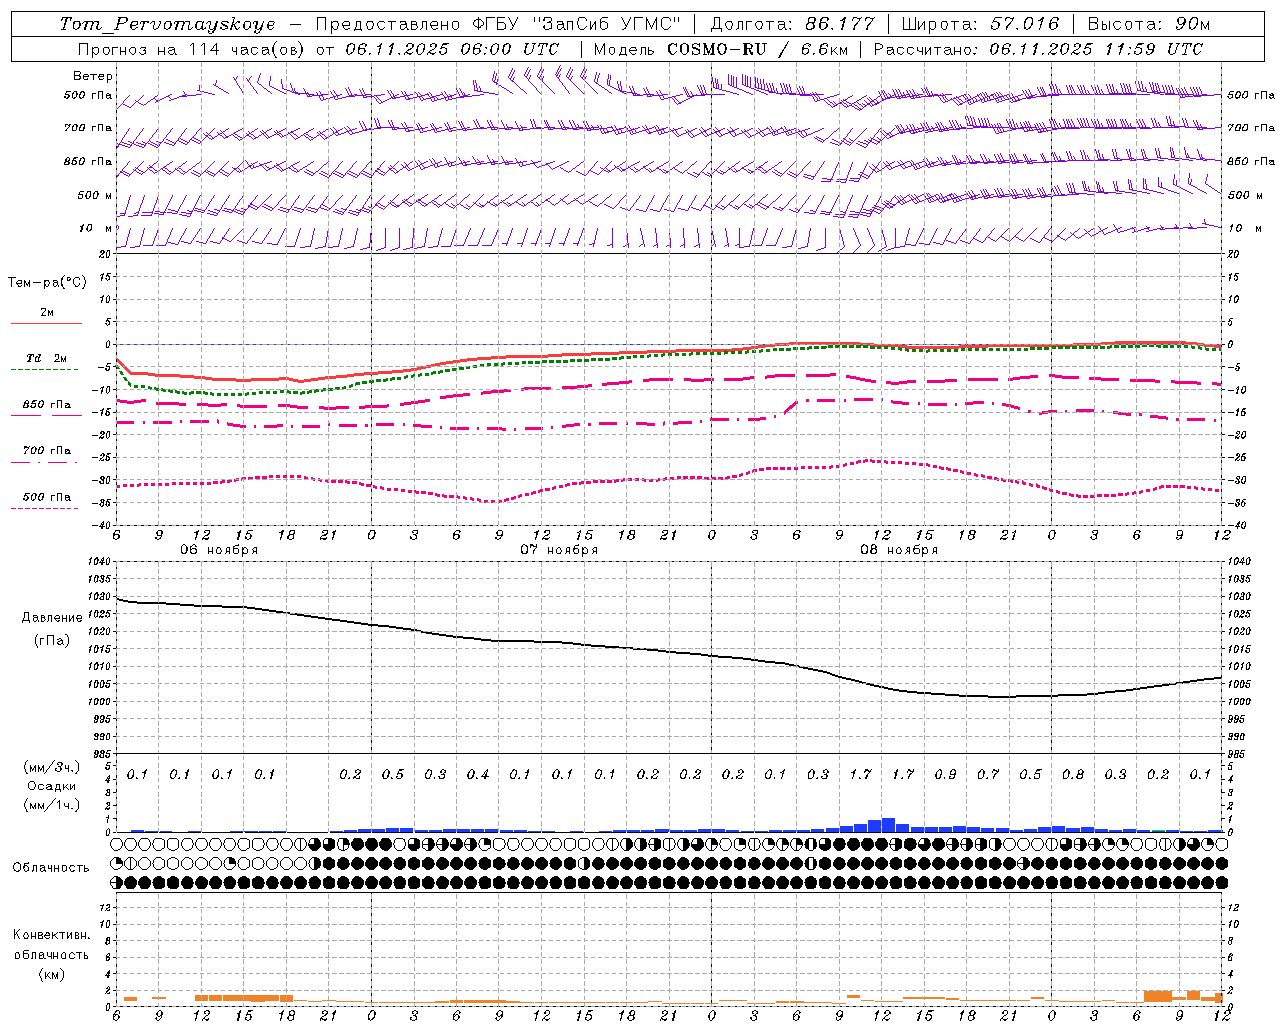
Task: Click the "06.11.2025 06:00 UTC" start time
Action: click(x=452, y=49)
